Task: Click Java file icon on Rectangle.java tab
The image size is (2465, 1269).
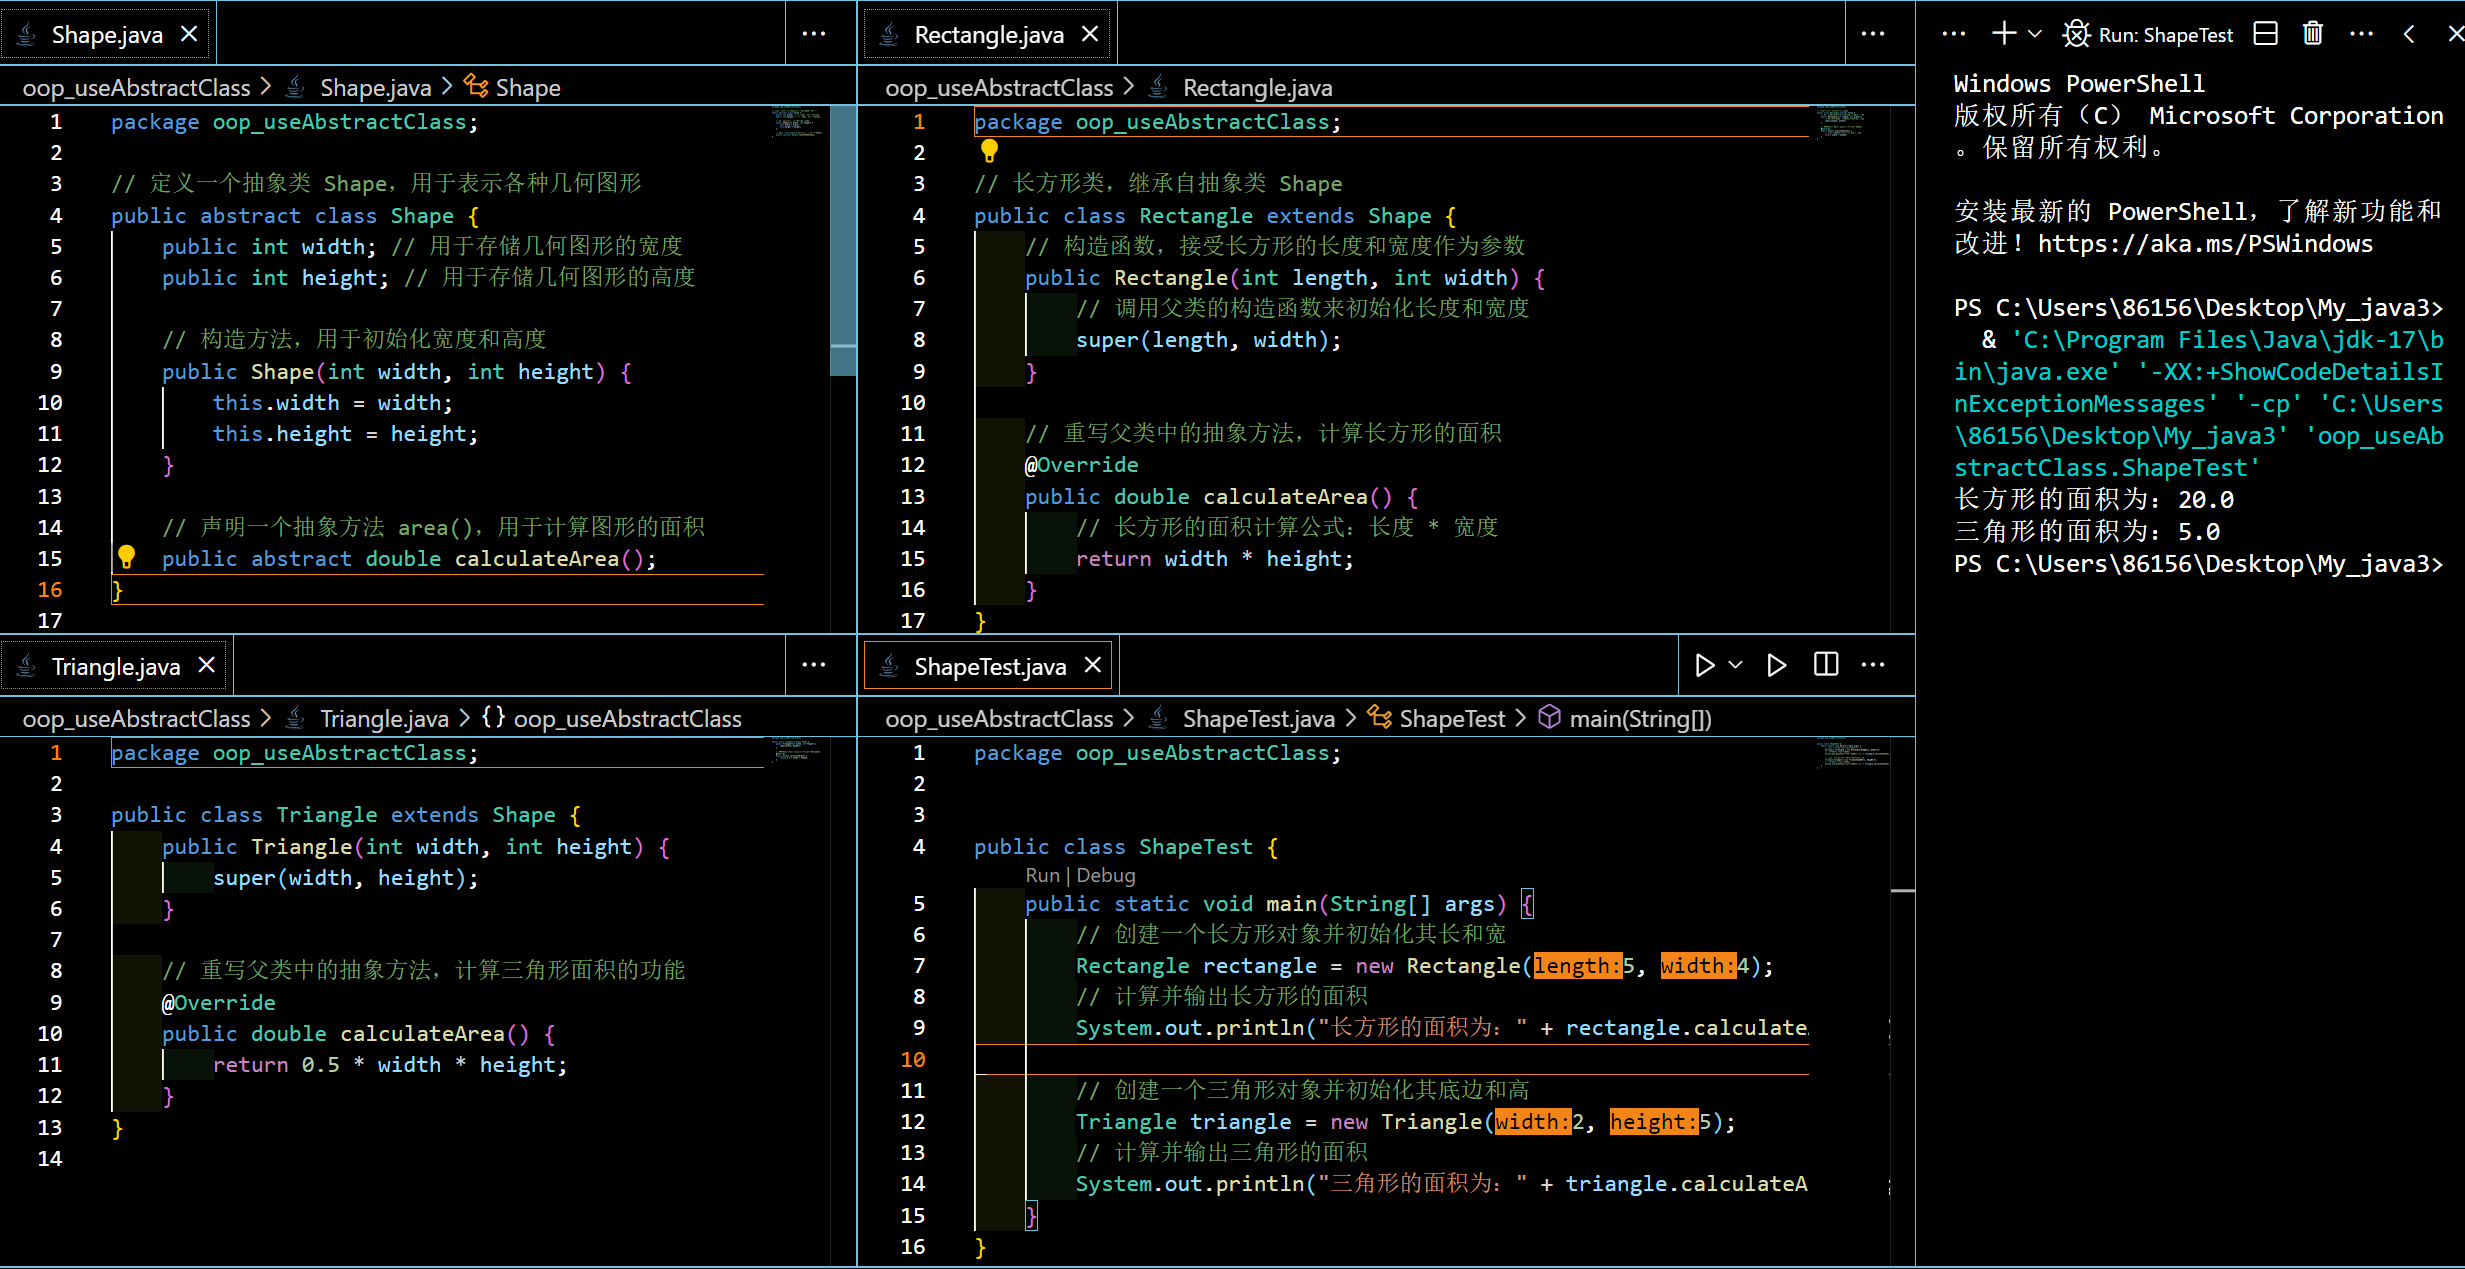Action: point(889,34)
